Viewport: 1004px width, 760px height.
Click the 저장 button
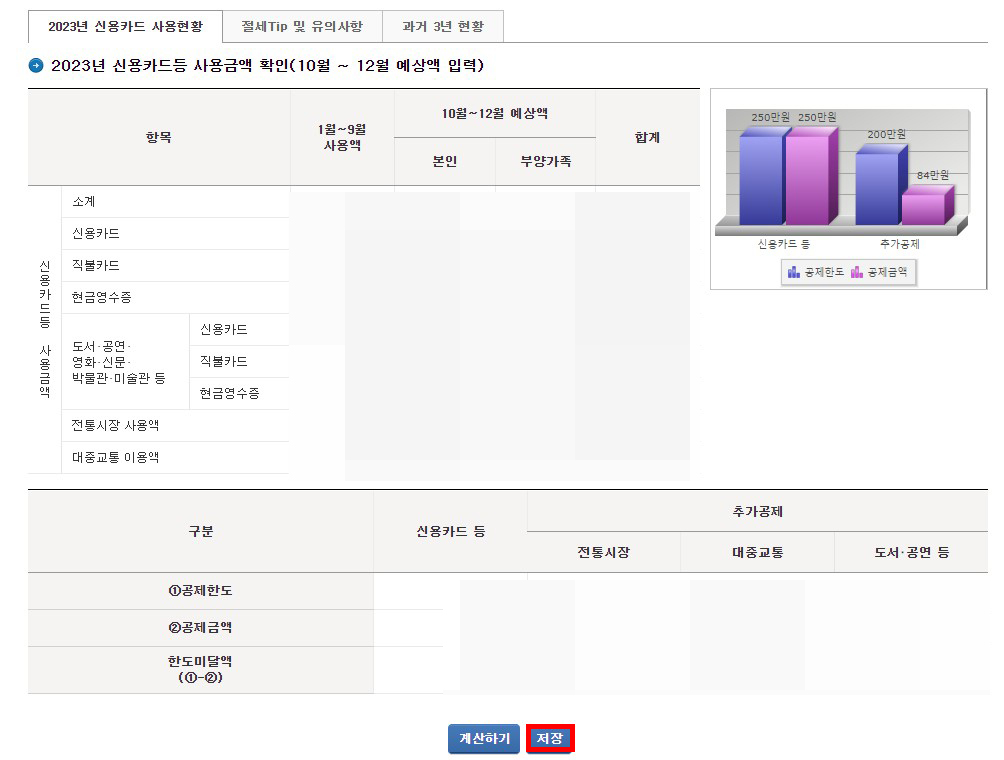tap(550, 738)
